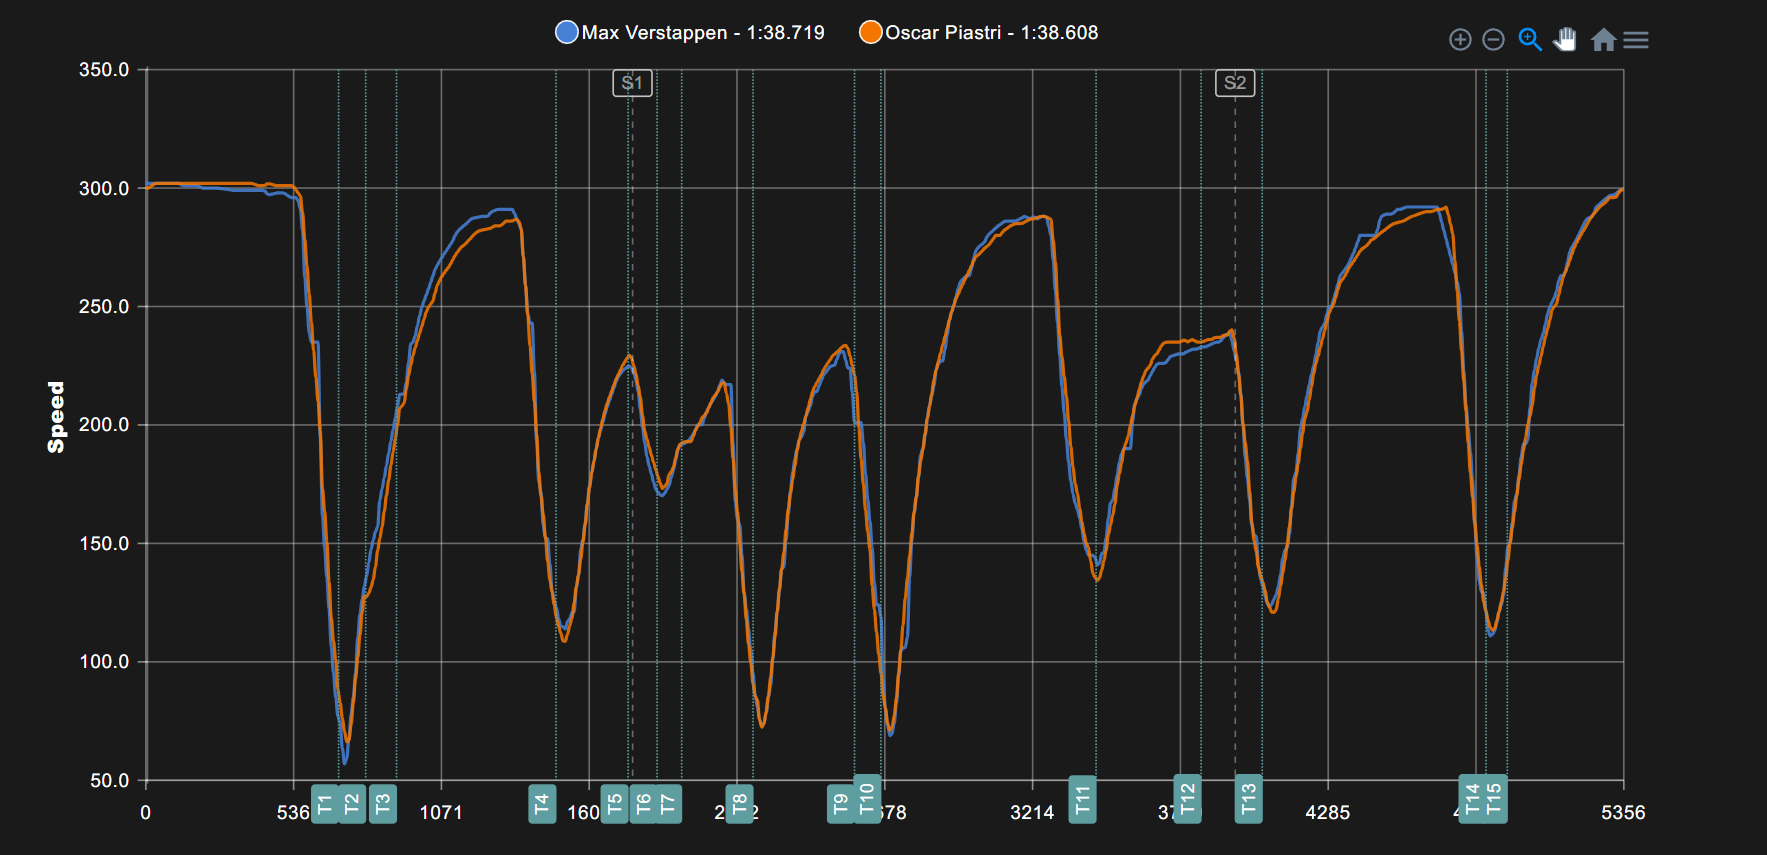Viewport: 1767px width, 855px height.
Task: Click the 50.0 y-axis value
Action: (x=109, y=781)
